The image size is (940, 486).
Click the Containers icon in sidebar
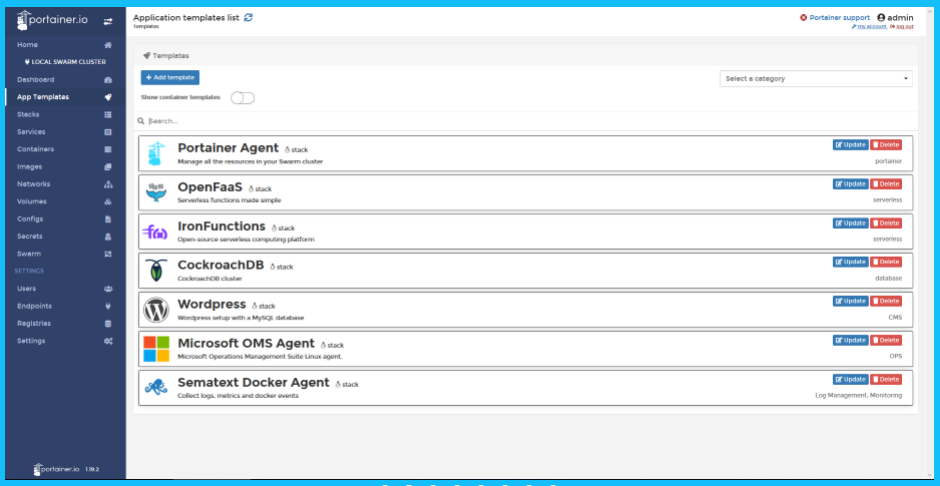pyautogui.click(x=108, y=149)
